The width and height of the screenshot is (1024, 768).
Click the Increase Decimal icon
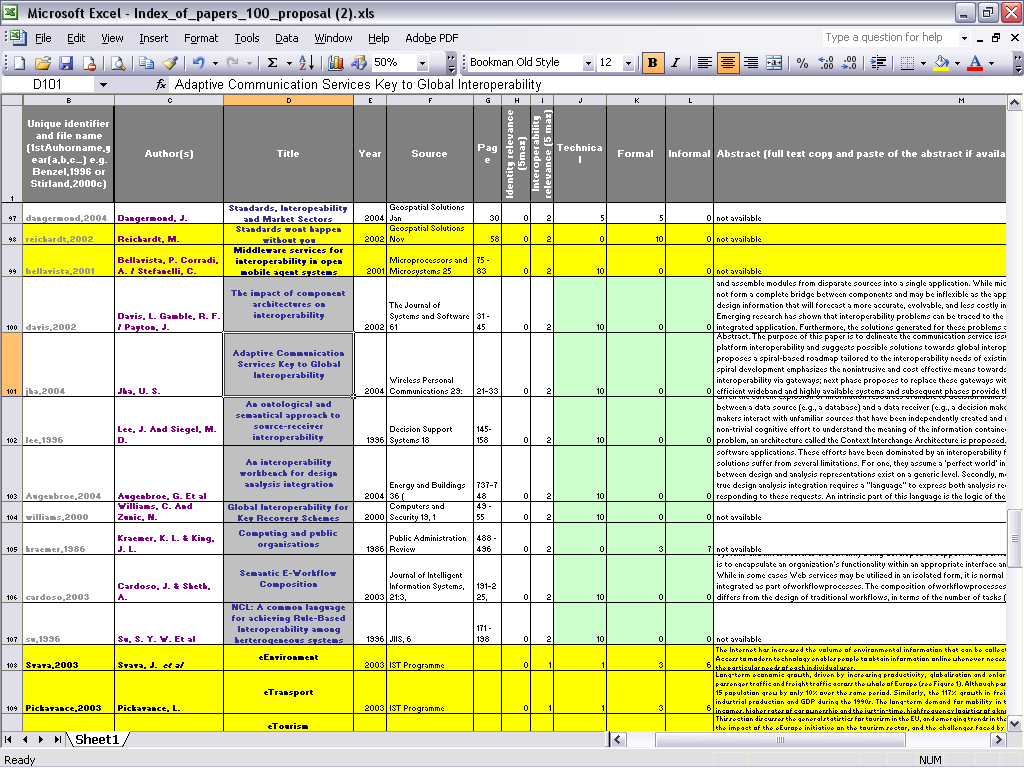[828, 63]
